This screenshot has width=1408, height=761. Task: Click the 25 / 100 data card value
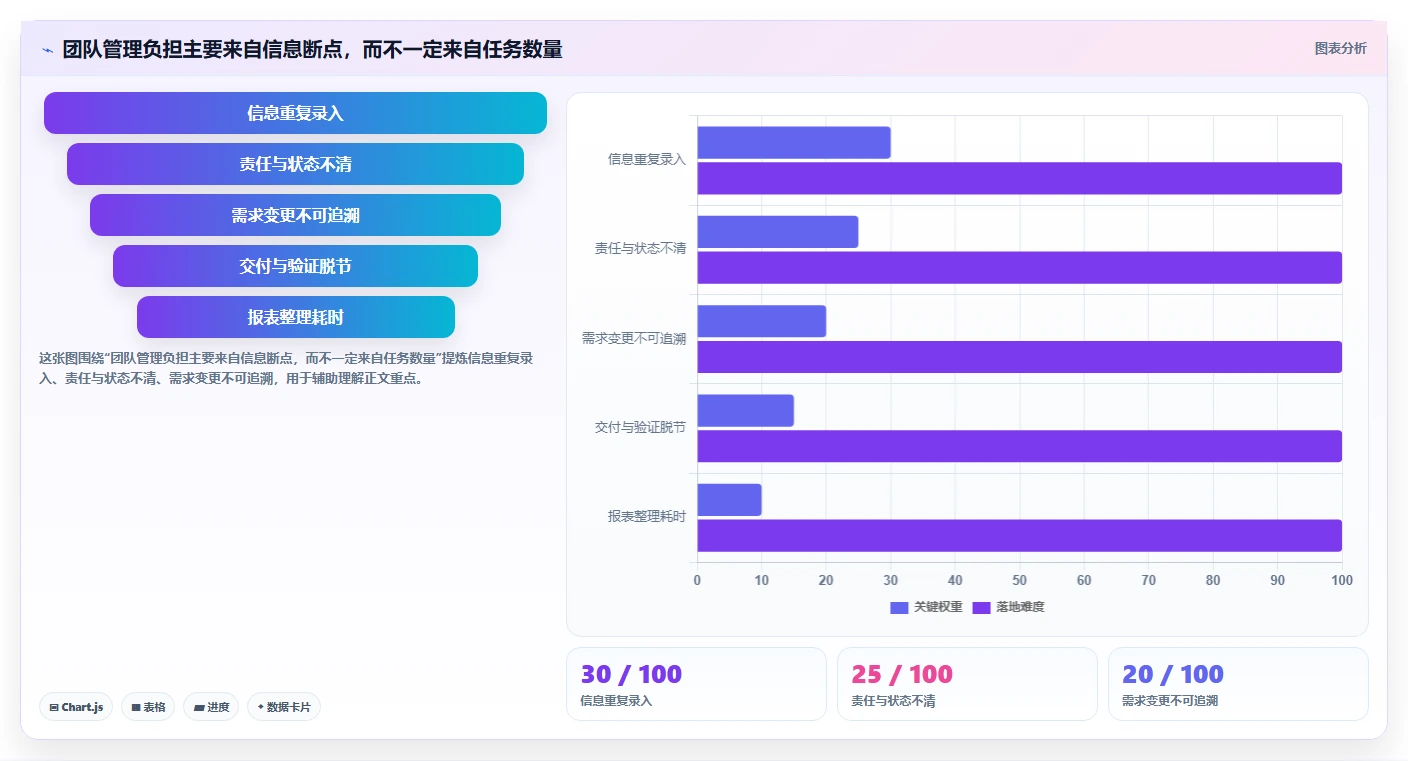click(902, 674)
